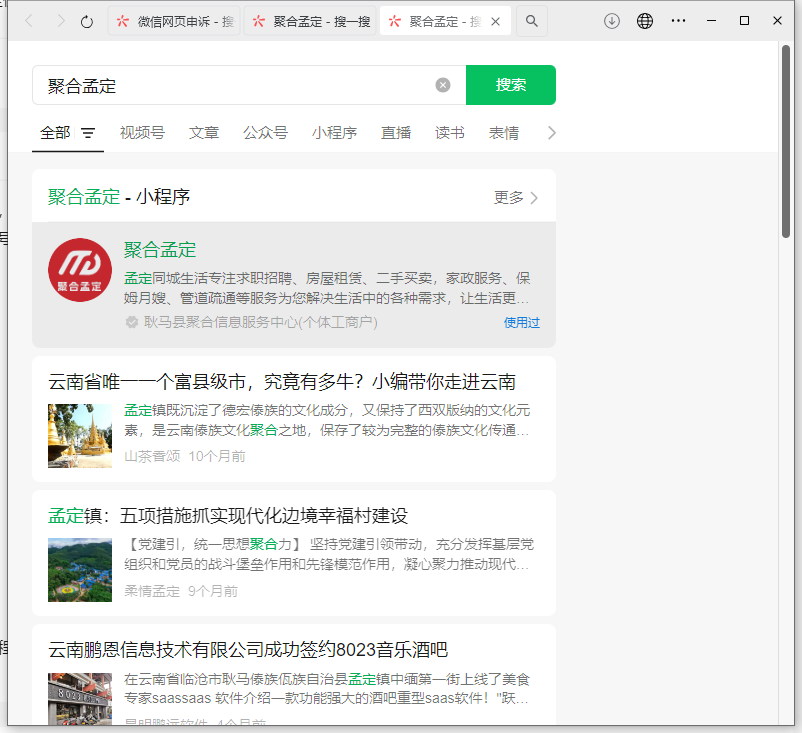Open the filter icon next to 全部

tap(88, 133)
